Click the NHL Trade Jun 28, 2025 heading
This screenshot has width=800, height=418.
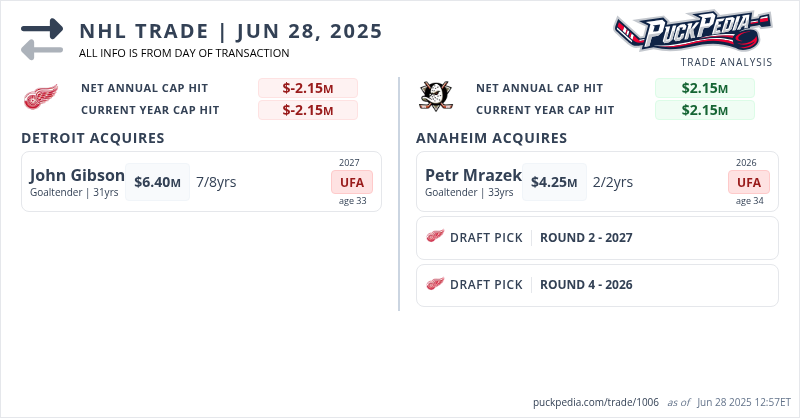pyautogui.click(x=230, y=30)
